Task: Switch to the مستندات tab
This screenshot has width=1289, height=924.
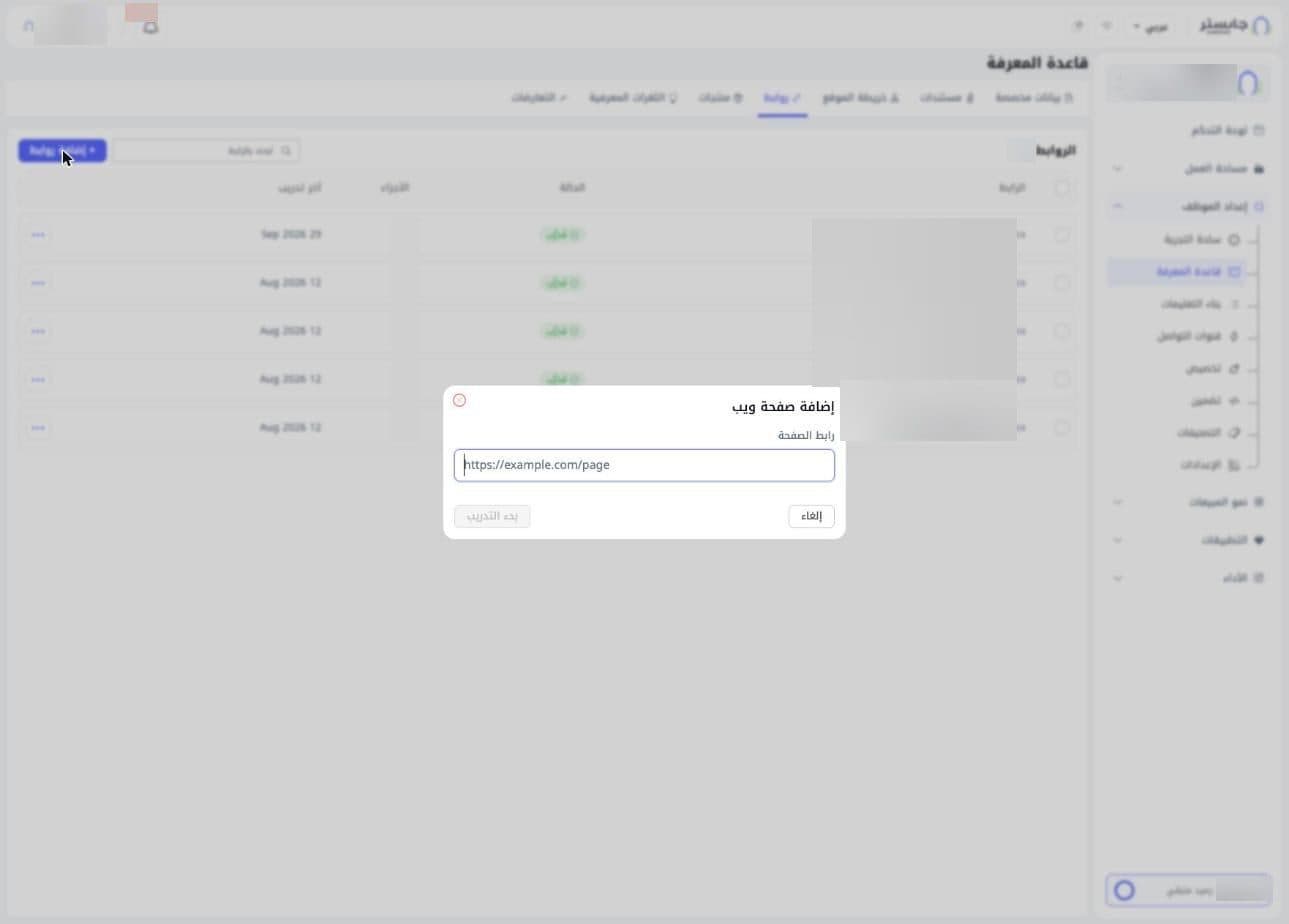Action: coord(947,98)
